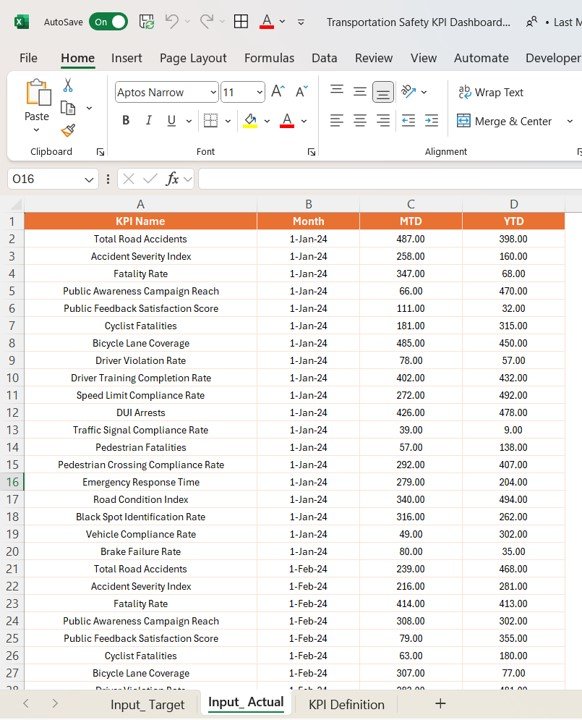Open the text Orientation tool
Screen dimensions: 582x720
[x=408, y=91]
